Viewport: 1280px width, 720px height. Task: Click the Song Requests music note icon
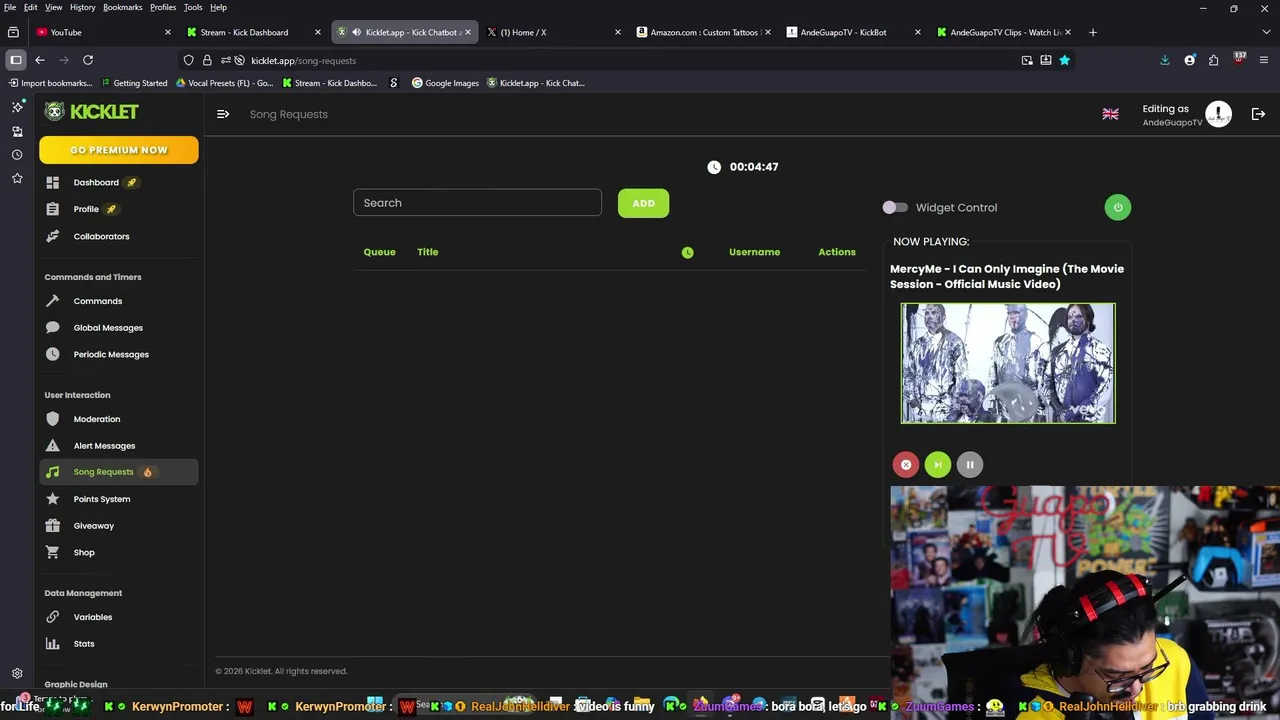(x=53, y=472)
